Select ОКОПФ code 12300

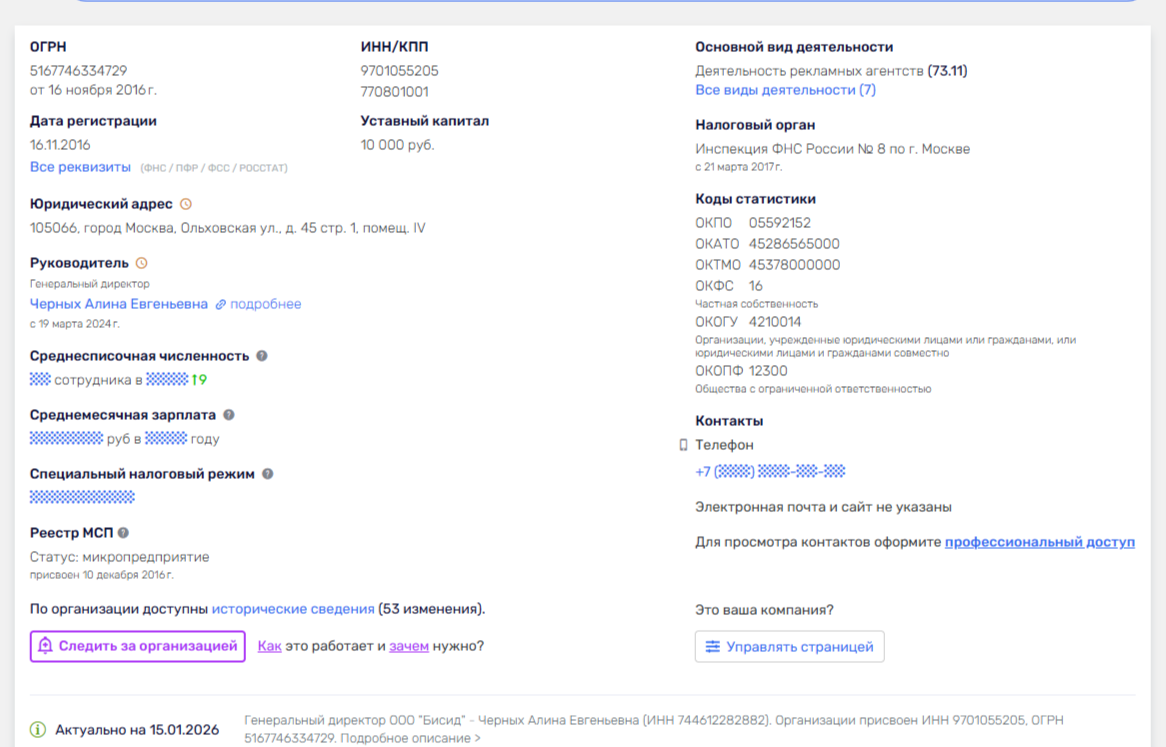(x=768, y=371)
